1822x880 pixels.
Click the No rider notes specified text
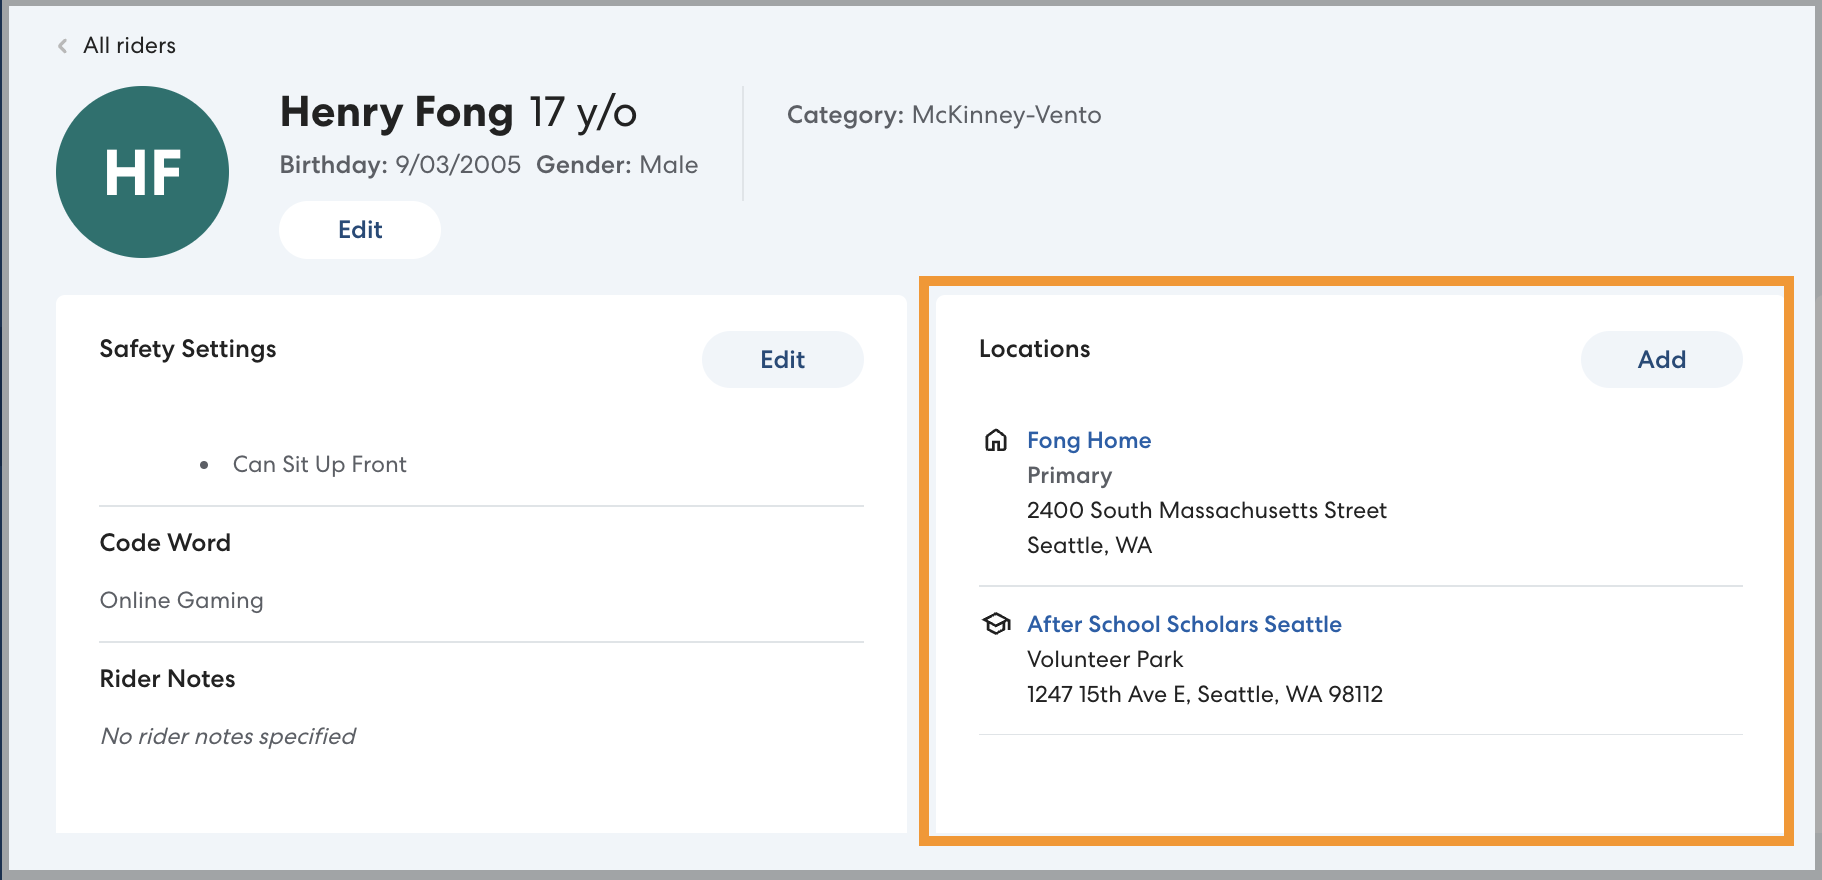[x=228, y=737]
